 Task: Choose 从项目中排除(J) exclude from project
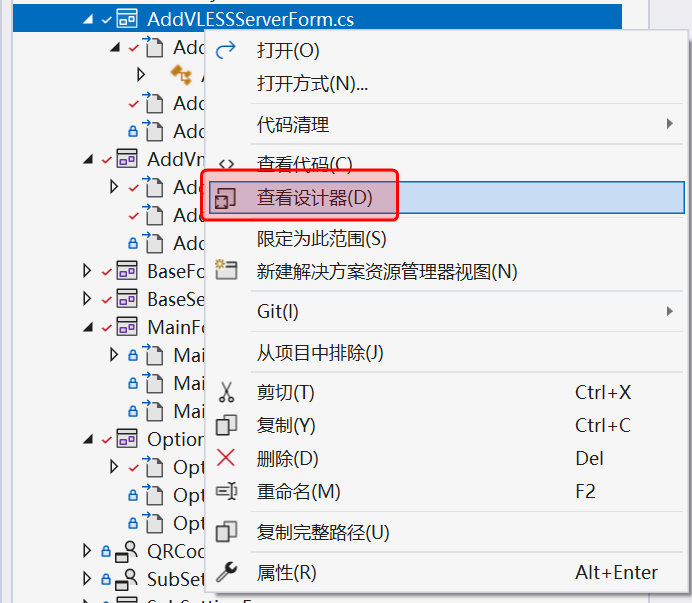(320, 352)
